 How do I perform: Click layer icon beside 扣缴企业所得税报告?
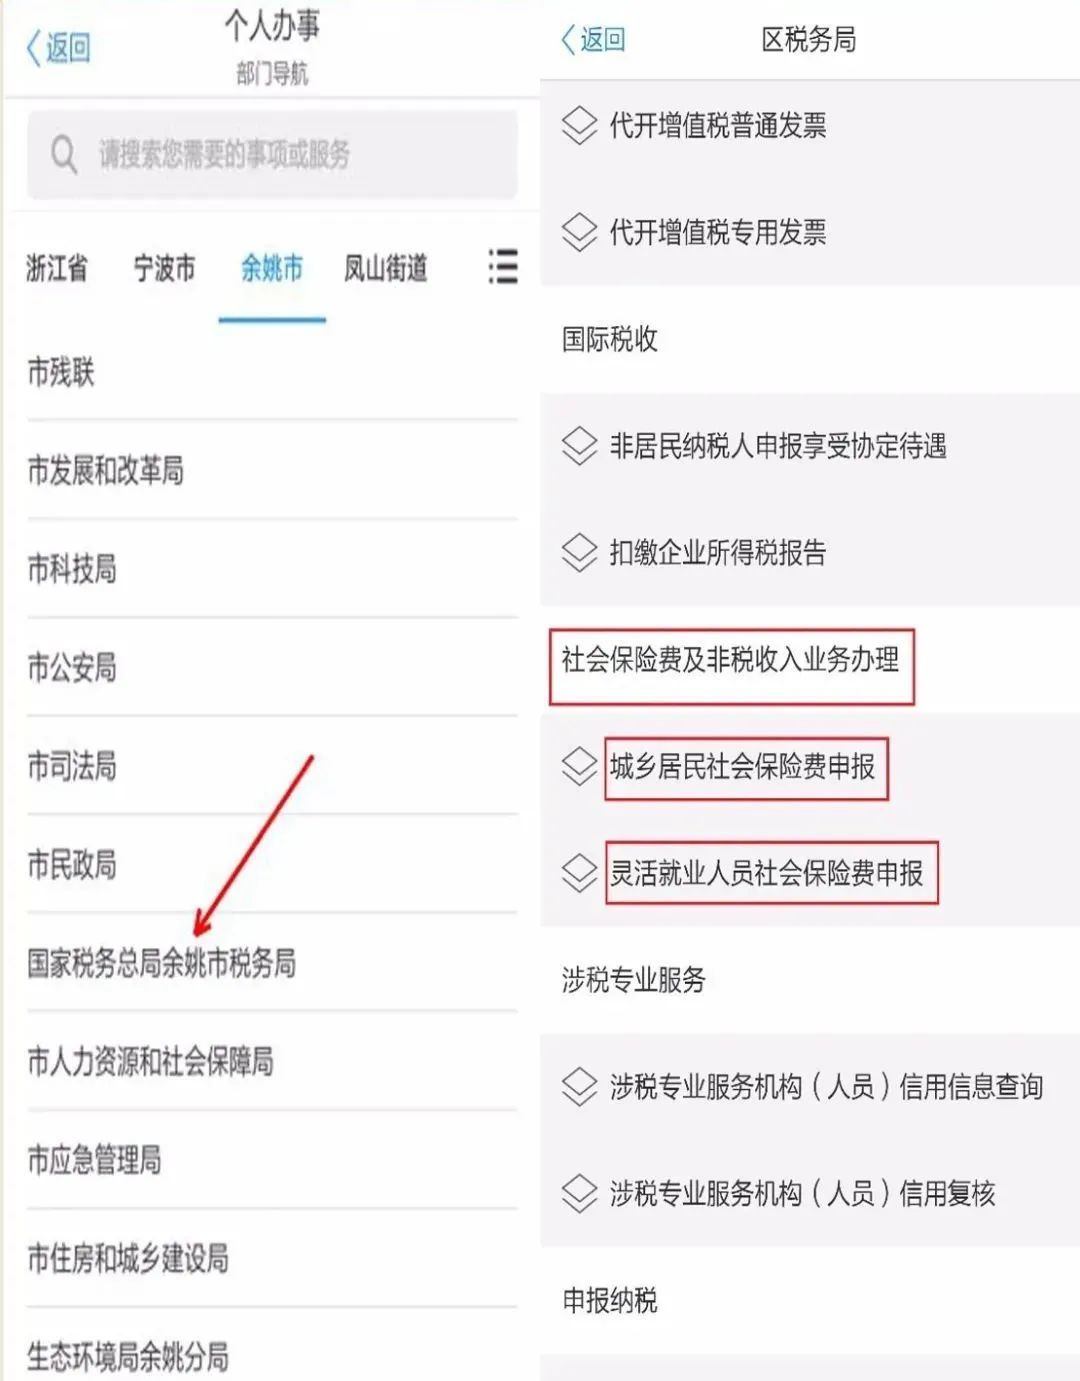pyautogui.click(x=579, y=553)
